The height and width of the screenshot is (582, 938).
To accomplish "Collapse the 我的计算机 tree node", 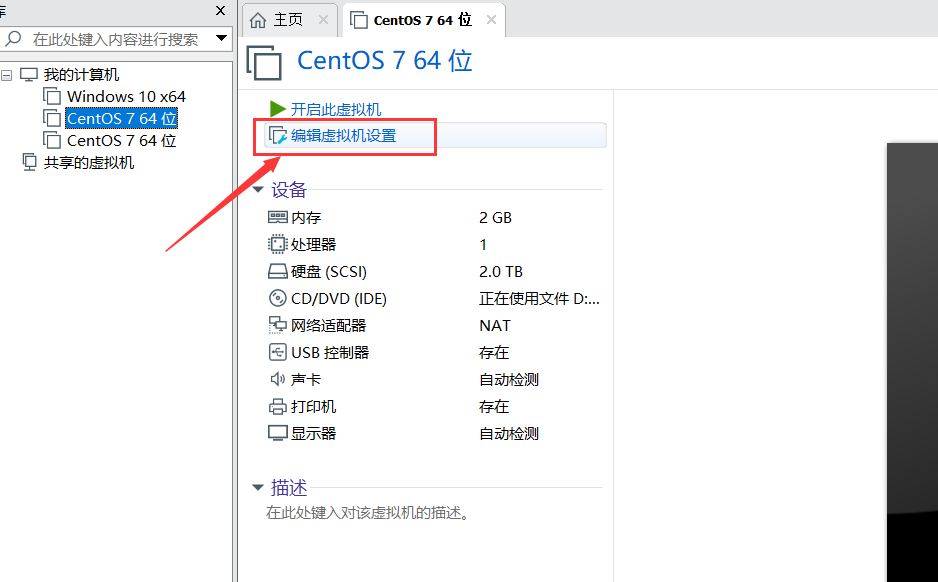I will (7, 75).
